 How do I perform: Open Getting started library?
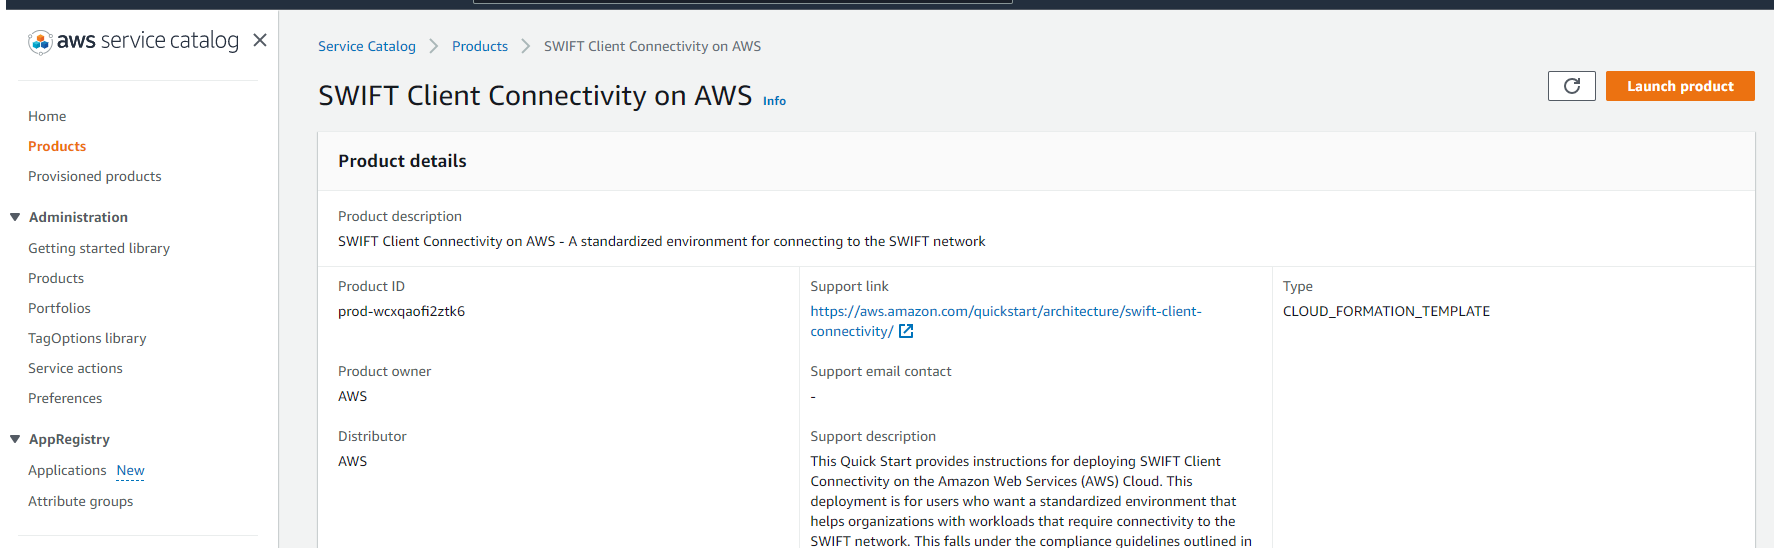click(99, 248)
